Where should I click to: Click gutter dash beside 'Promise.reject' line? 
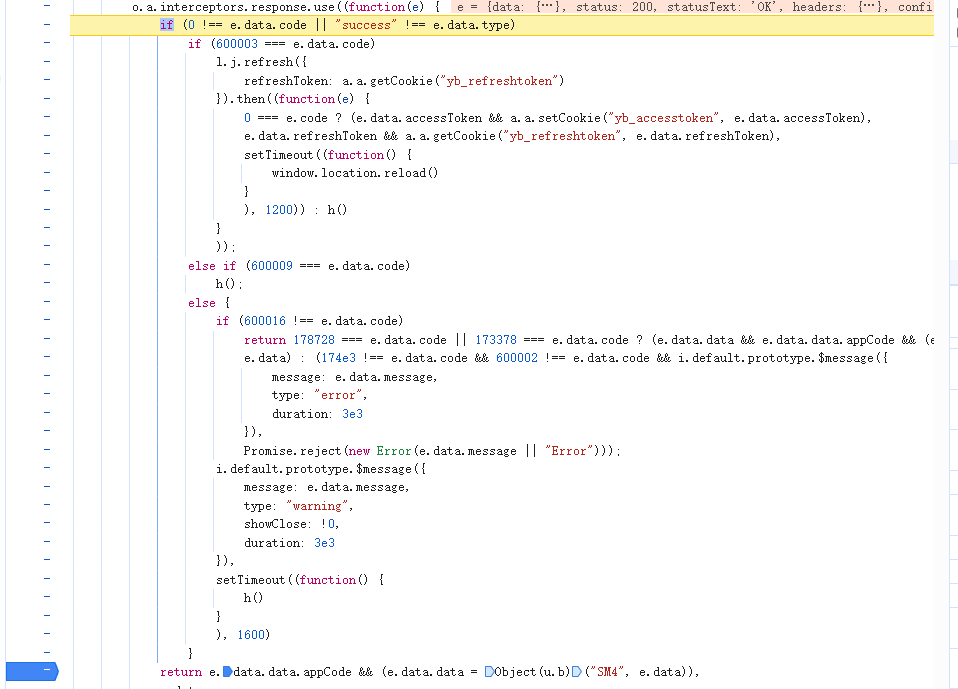[x=47, y=450]
